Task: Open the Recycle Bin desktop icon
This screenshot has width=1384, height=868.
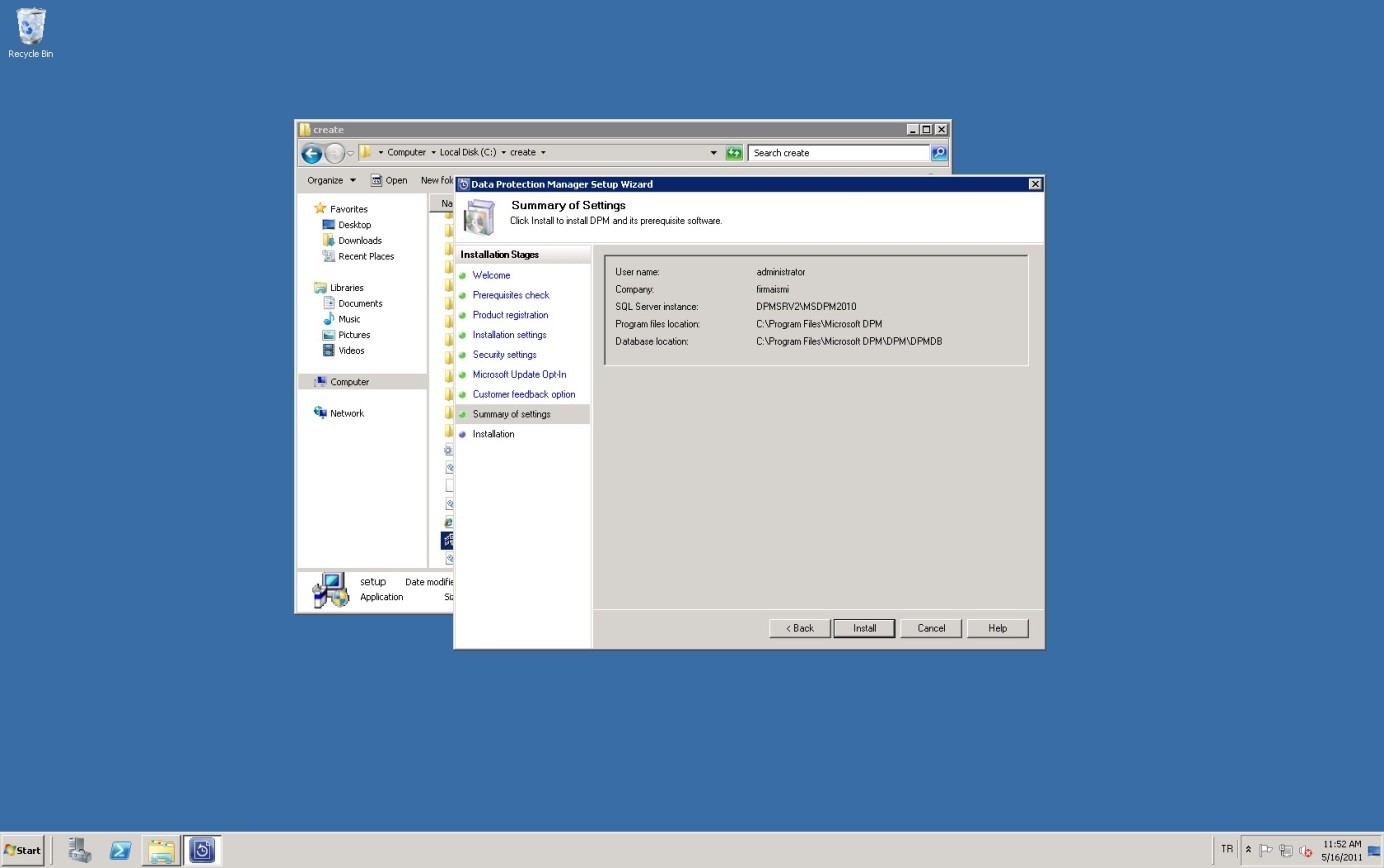Action: coord(30,33)
